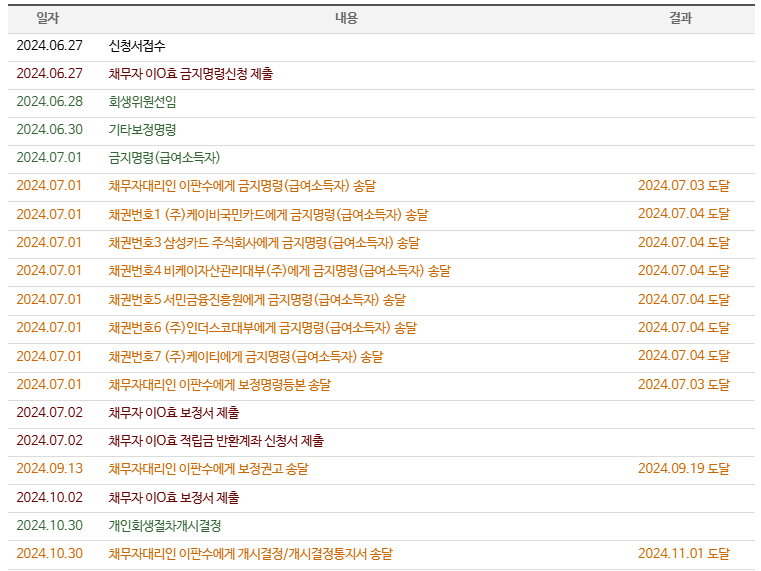The width and height of the screenshot is (761, 571).
Task: Select 2024.07.04 도달 result for 채권번호4 row
Action: (x=684, y=271)
